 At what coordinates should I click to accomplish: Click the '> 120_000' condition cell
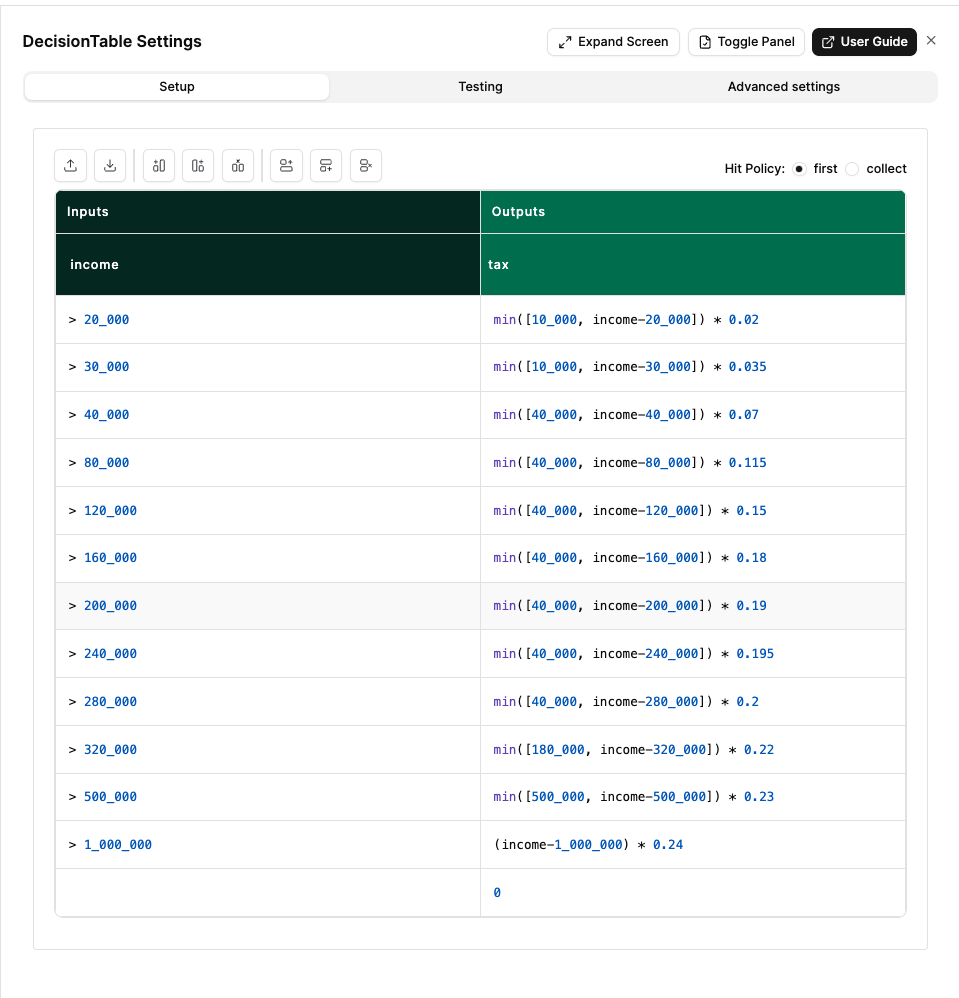[x=268, y=510]
